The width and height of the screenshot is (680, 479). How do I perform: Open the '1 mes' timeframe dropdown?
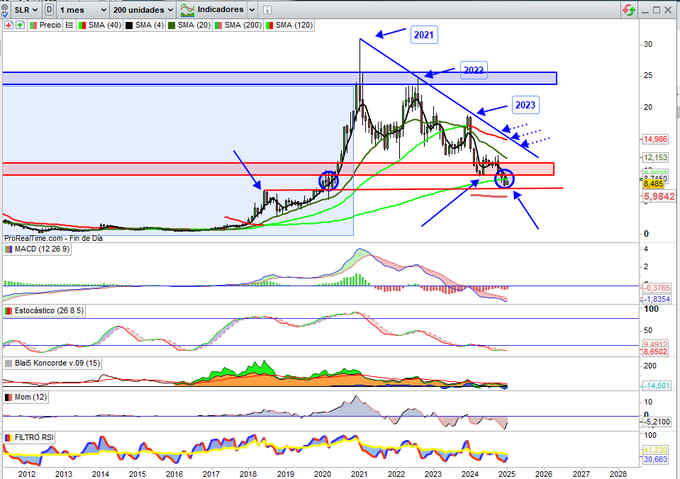(83, 10)
